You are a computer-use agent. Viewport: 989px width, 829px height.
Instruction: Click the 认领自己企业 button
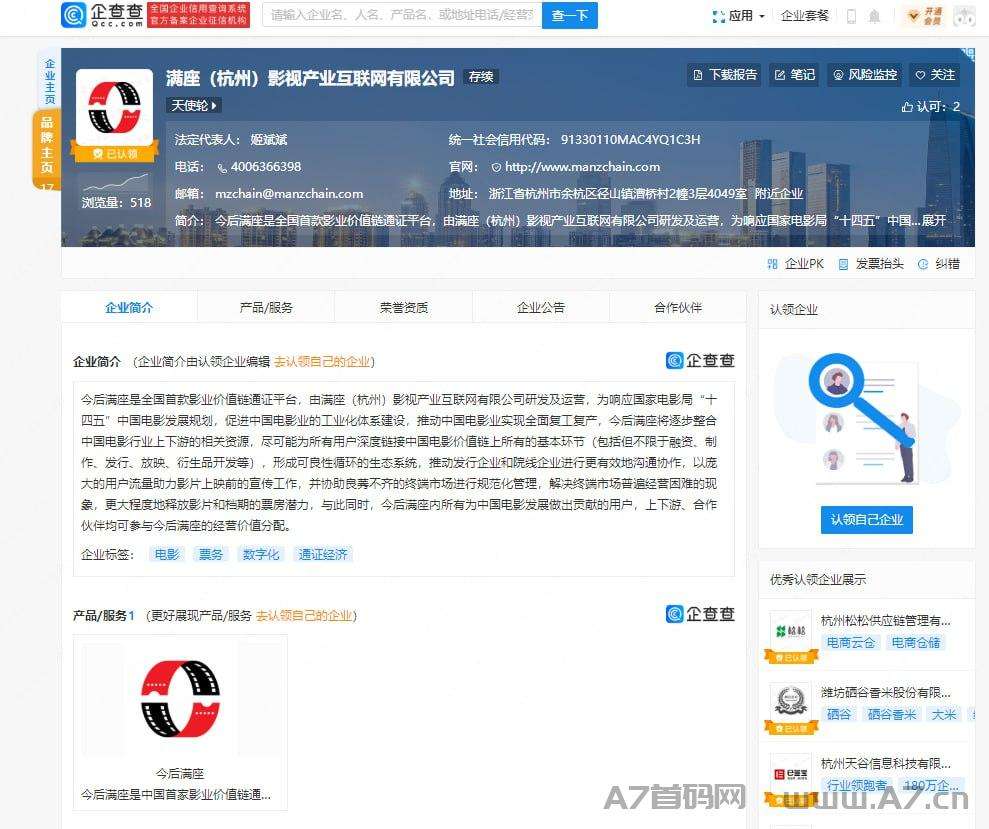click(x=867, y=520)
